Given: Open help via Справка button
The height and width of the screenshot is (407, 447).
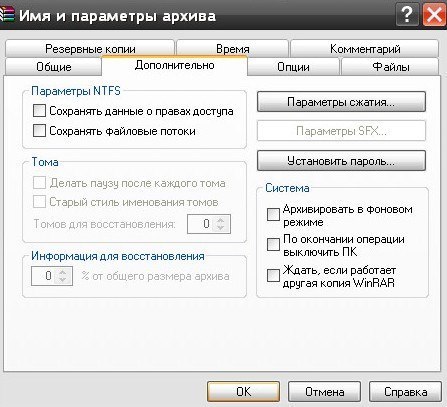Looking at the screenshot, I should (x=405, y=391).
